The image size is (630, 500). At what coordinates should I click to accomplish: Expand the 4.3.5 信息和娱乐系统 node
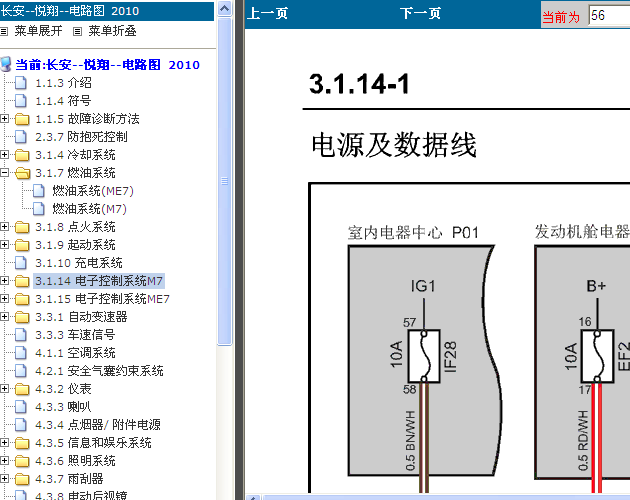click(4, 443)
